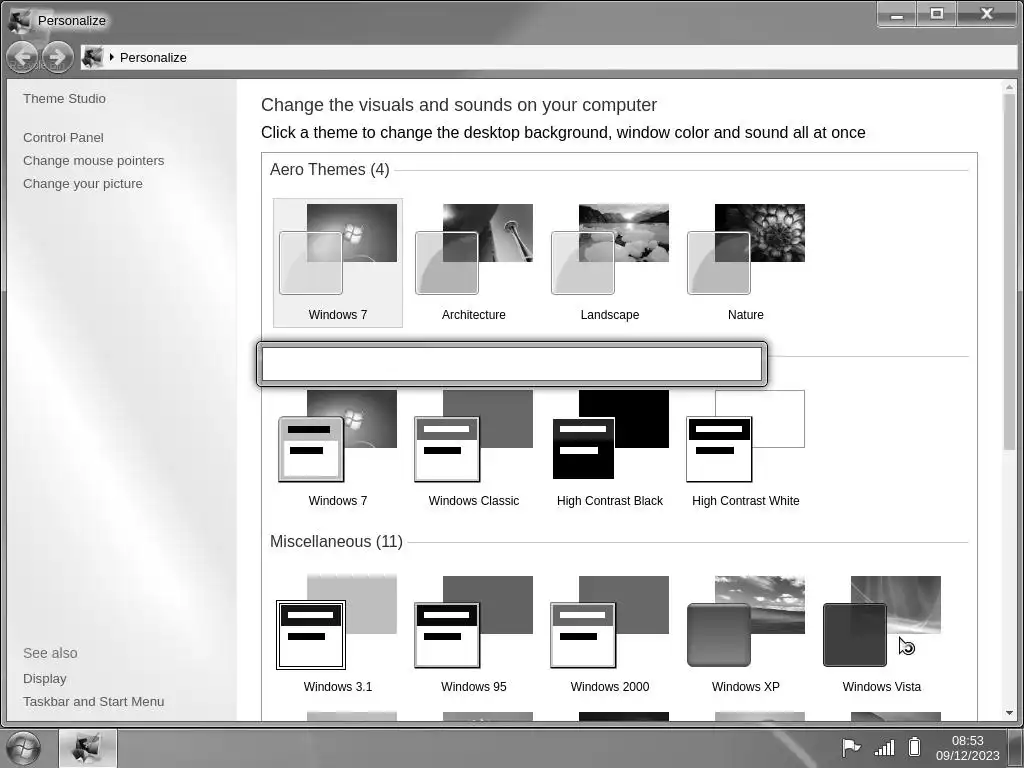Click the battery tray icon
The height and width of the screenshot is (768, 1024).
[x=915, y=747]
